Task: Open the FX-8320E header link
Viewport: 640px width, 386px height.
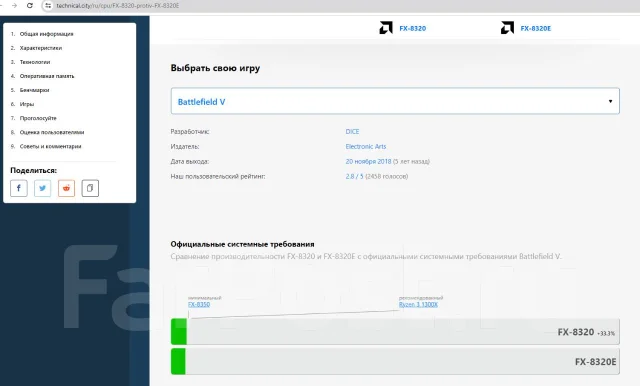Action: pos(536,28)
